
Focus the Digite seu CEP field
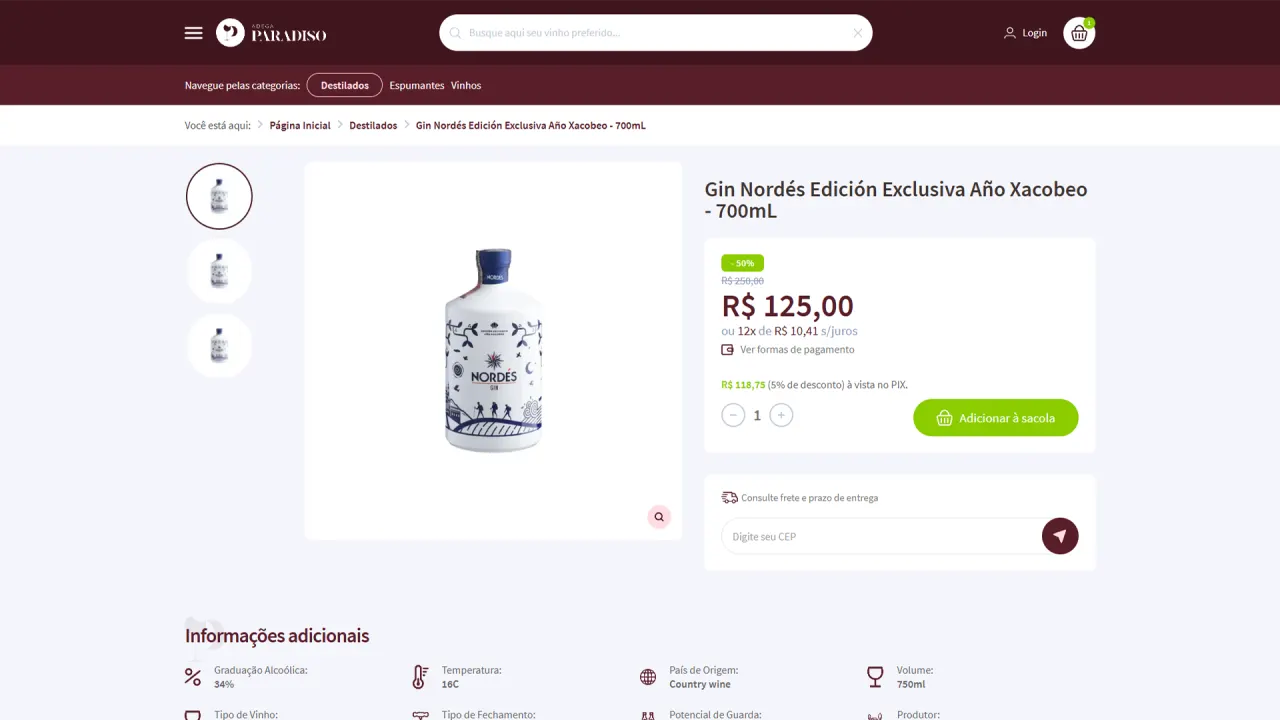pos(882,536)
